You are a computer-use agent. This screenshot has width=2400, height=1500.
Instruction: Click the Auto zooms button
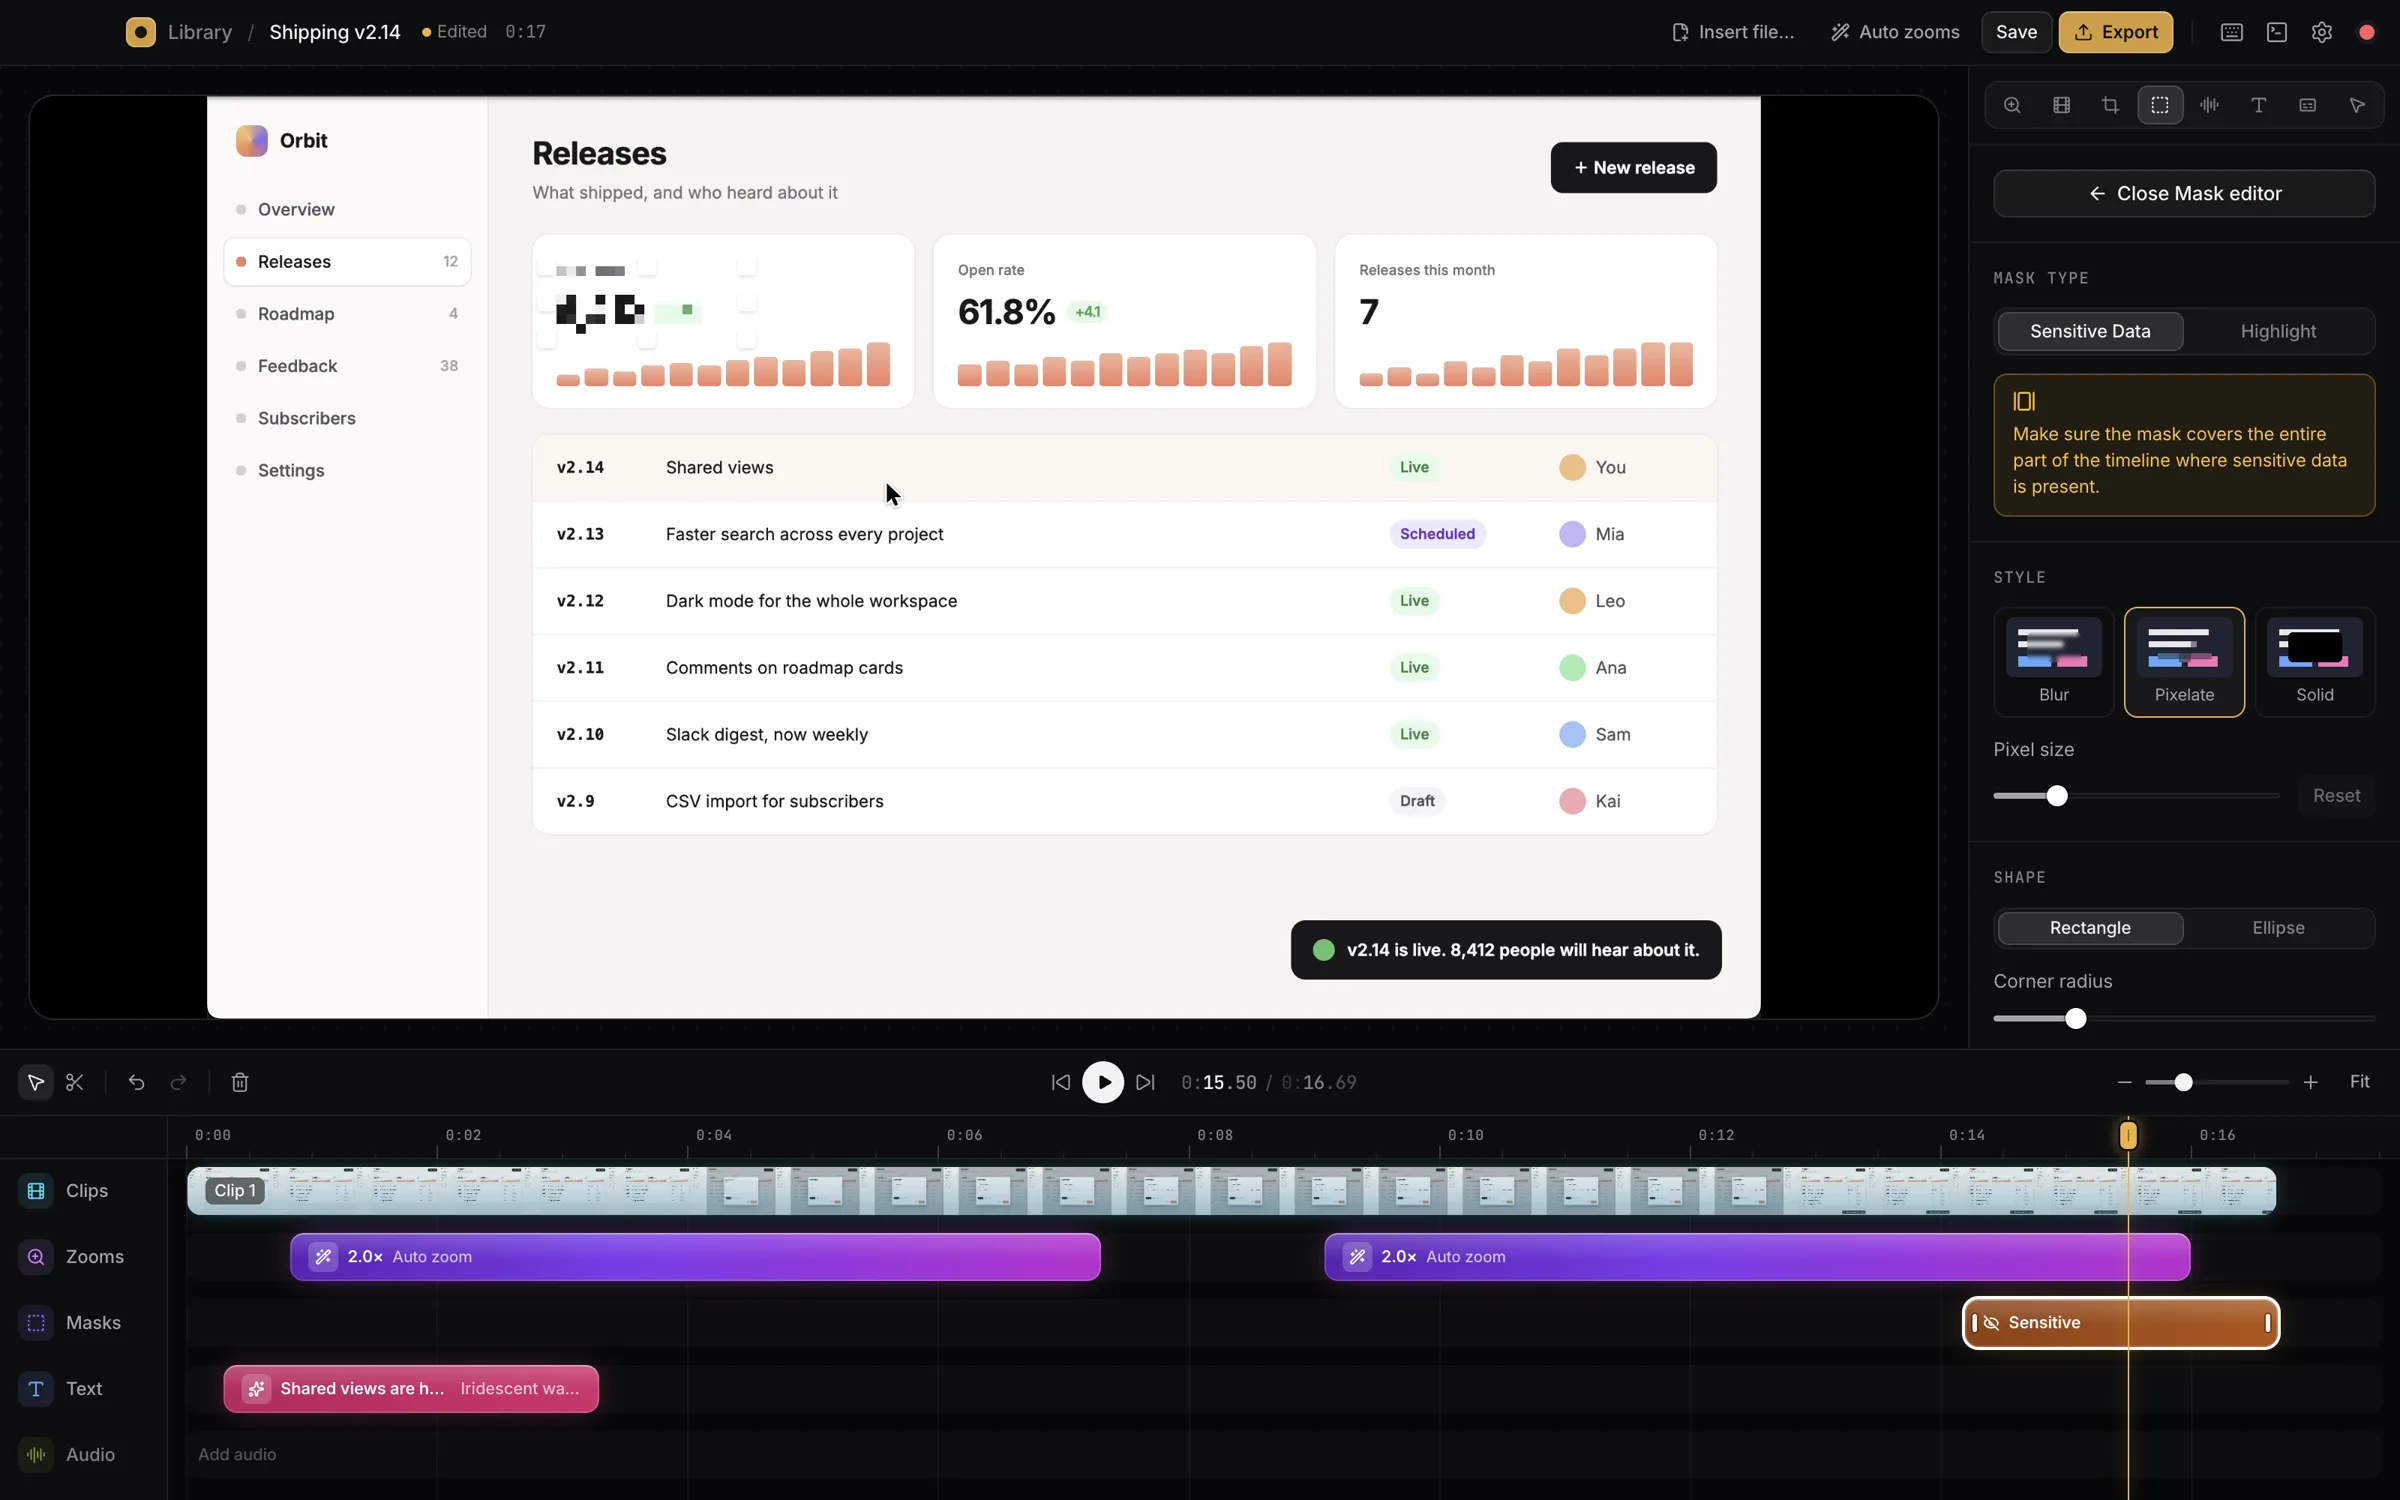click(x=1895, y=32)
